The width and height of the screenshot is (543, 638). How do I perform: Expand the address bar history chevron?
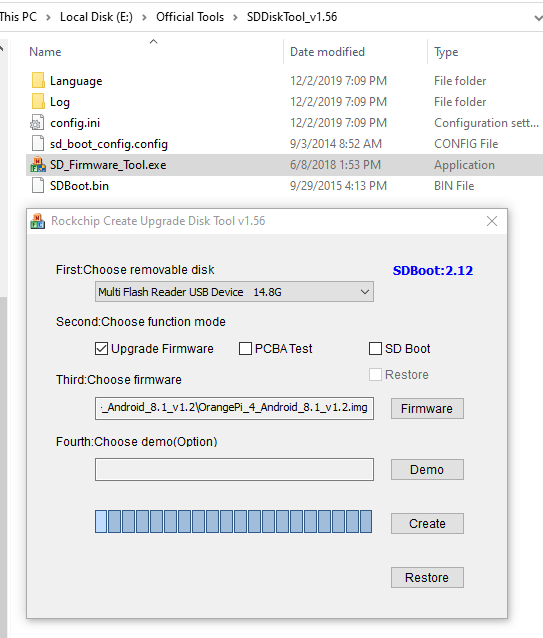point(538,17)
